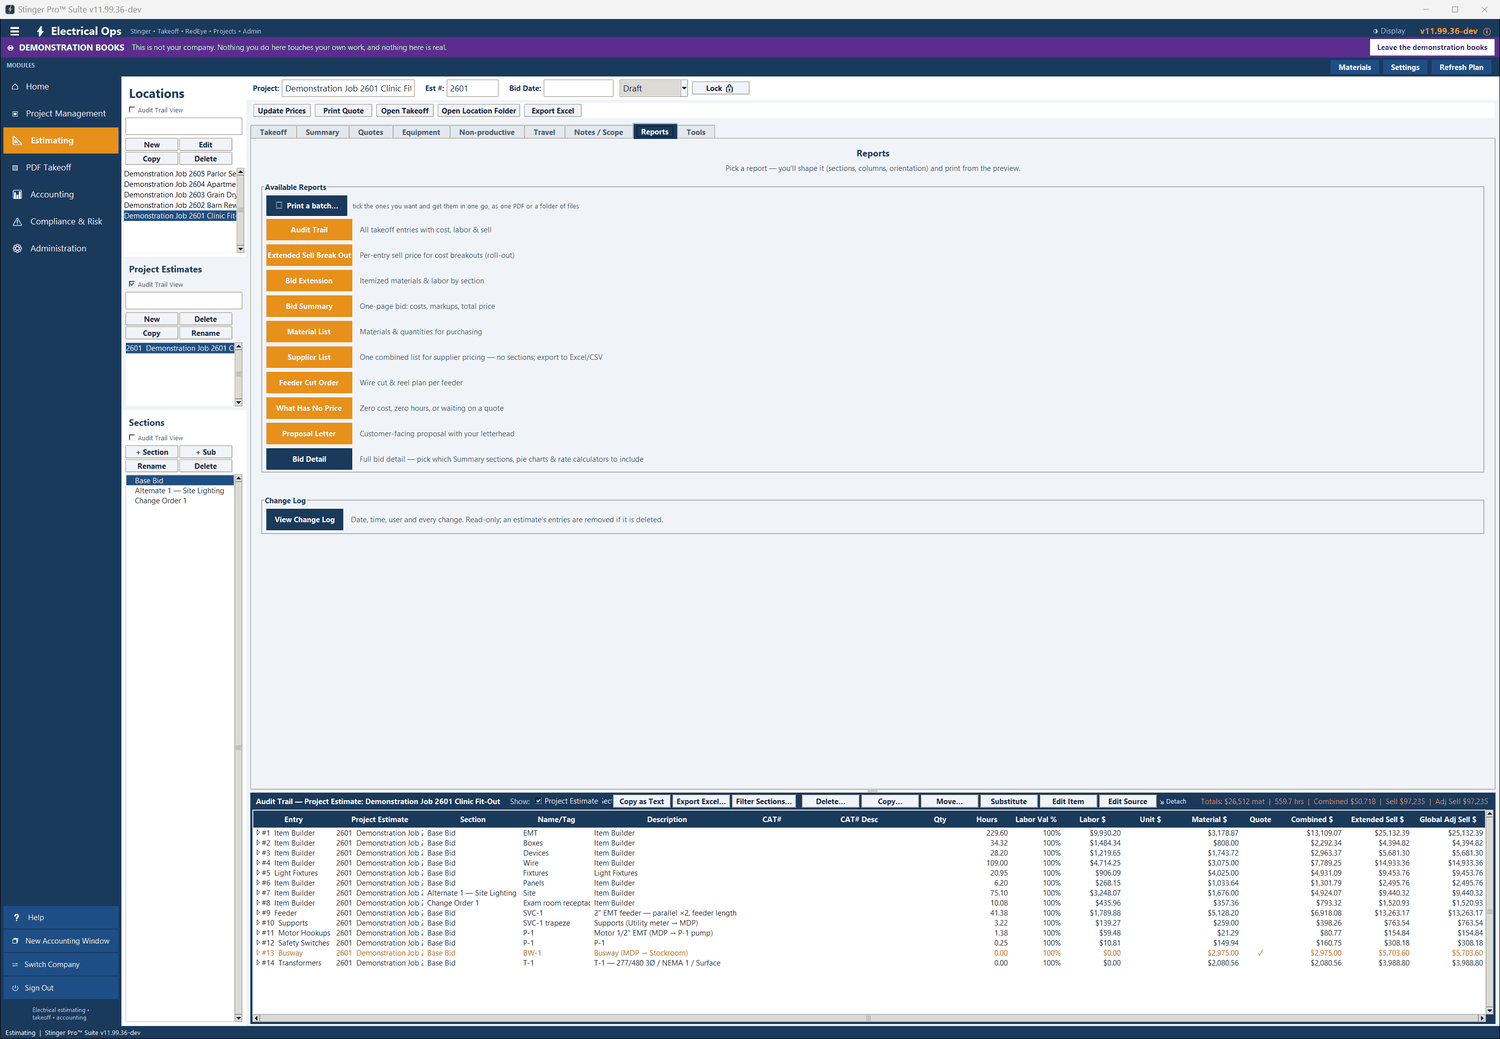Open the hamburger menu icon
This screenshot has height=1039, width=1500.
tap(15, 31)
